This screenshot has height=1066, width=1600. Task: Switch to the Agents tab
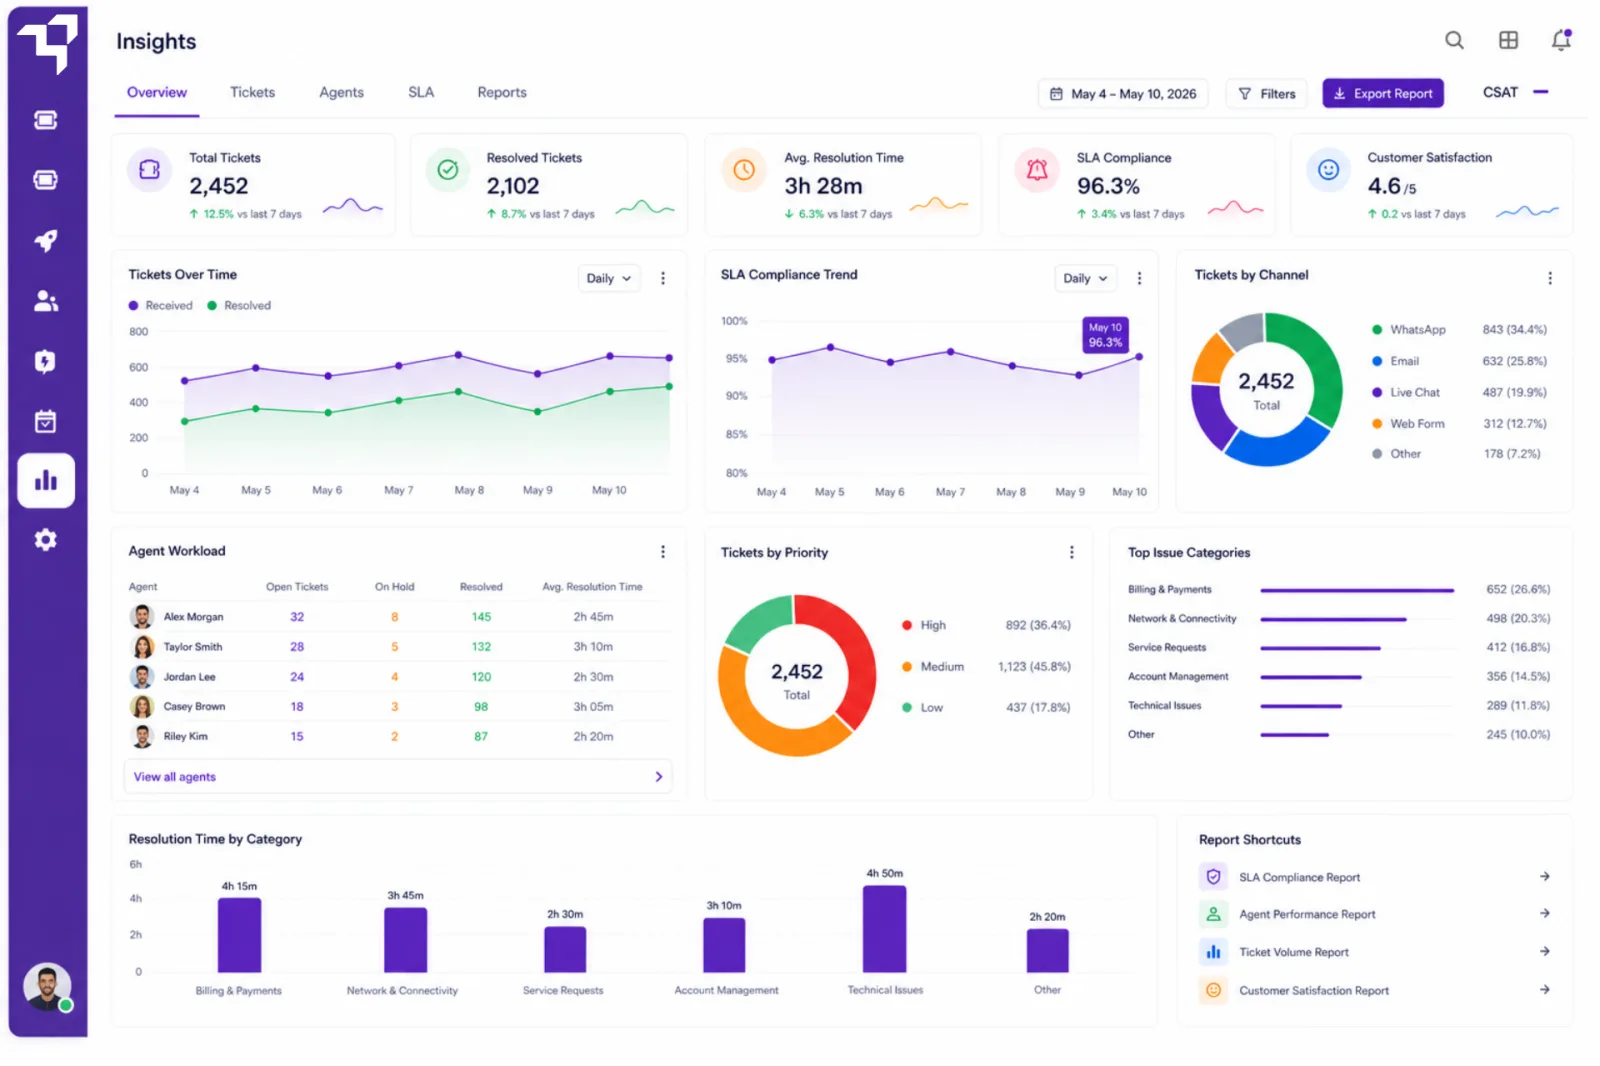point(341,92)
